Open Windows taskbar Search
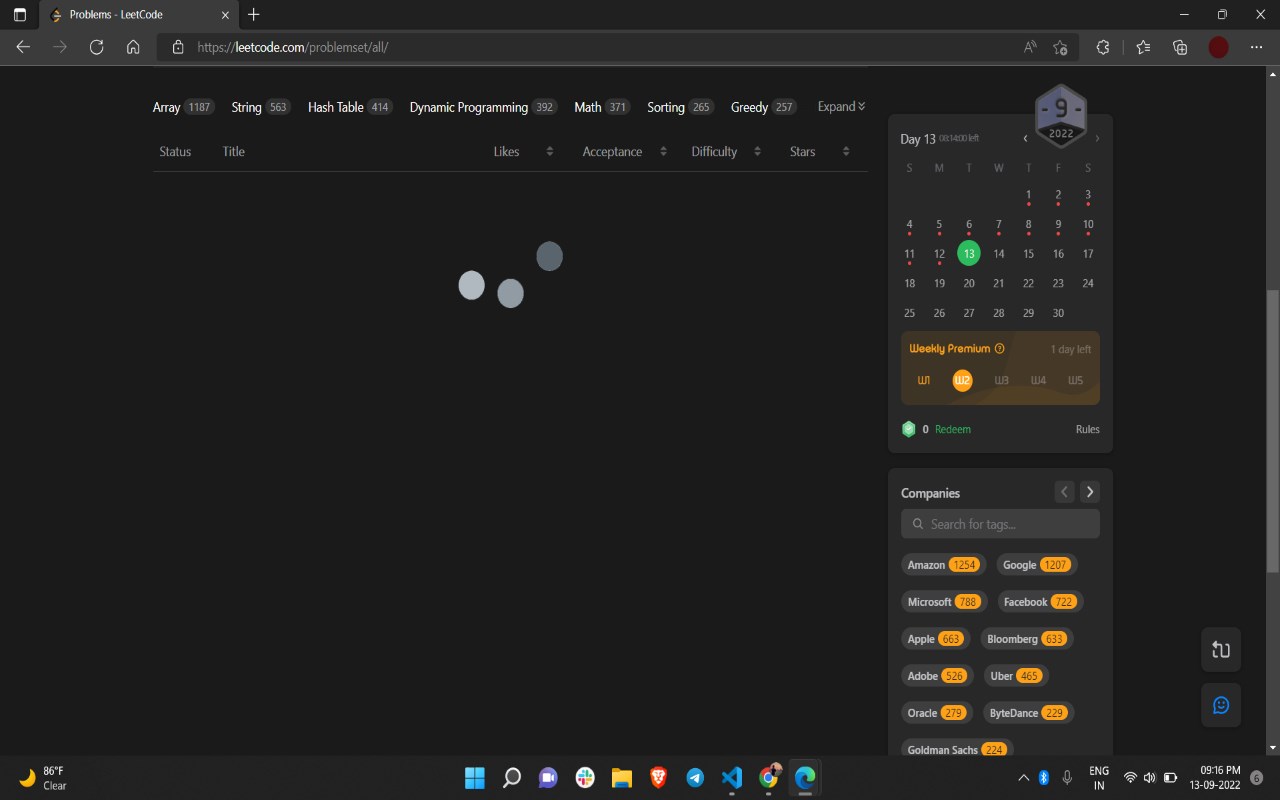 pyautogui.click(x=511, y=777)
